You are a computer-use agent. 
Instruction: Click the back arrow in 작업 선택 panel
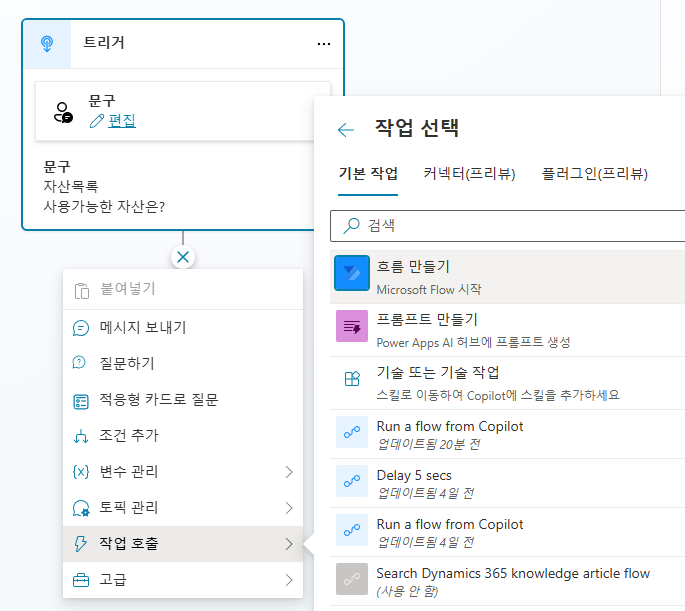pyautogui.click(x=346, y=130)
